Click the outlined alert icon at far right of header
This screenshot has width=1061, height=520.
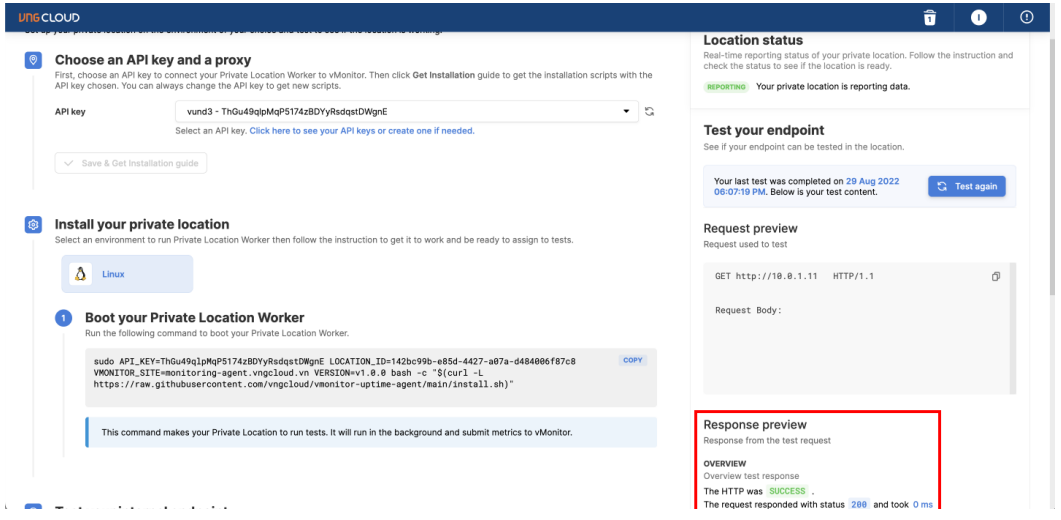coord(1026,17)
